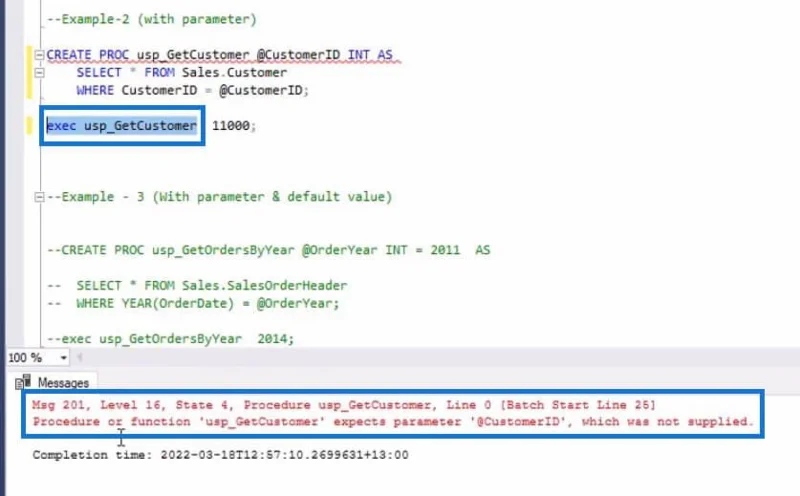Screen dimensions: 800x496
Task: Collapse the SELECT * FROM Sales.Customer statement
Action: (x=39, y=72)
